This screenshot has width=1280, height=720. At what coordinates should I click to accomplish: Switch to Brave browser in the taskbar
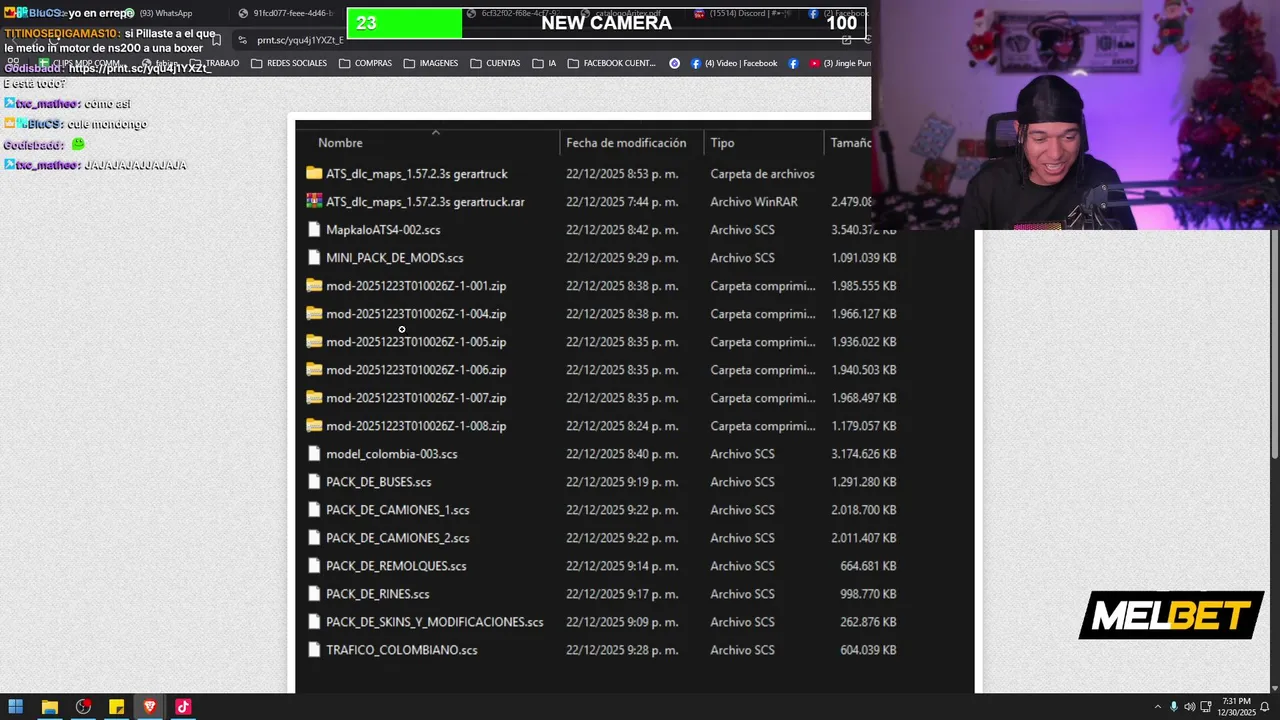point(150,707)
